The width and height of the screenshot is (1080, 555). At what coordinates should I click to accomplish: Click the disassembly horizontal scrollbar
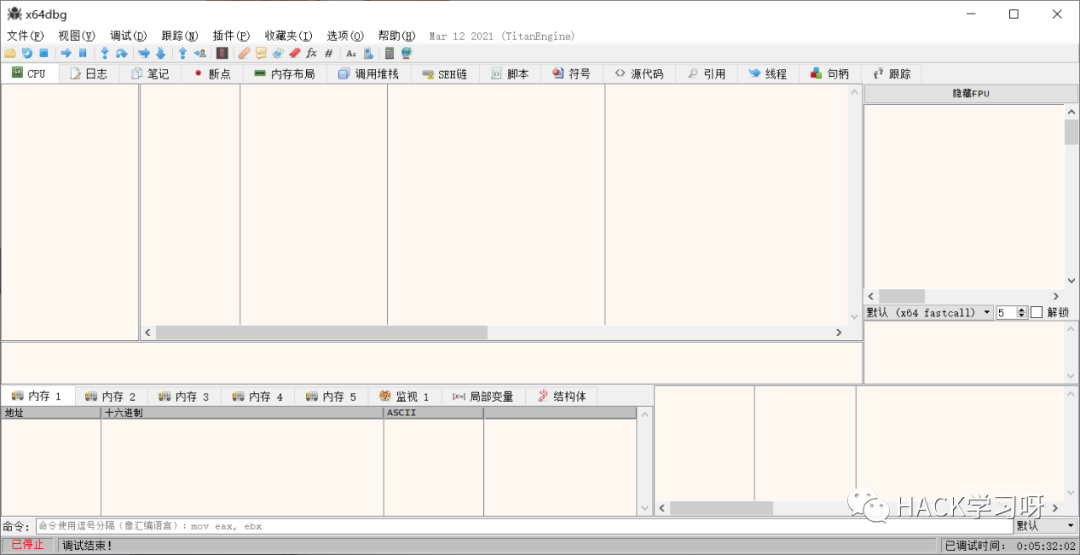(x=320, y=332)
